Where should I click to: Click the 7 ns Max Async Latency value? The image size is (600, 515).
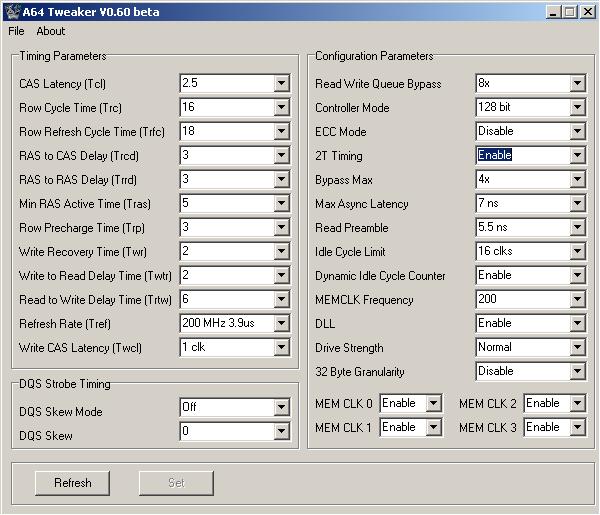point(488,203)
